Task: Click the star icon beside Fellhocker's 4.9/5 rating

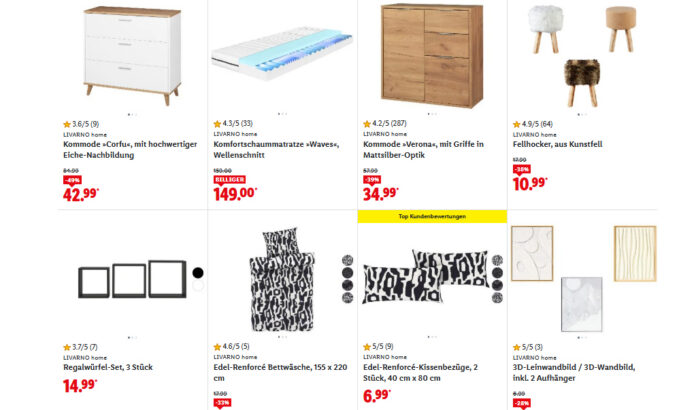Action: point(517,124)
